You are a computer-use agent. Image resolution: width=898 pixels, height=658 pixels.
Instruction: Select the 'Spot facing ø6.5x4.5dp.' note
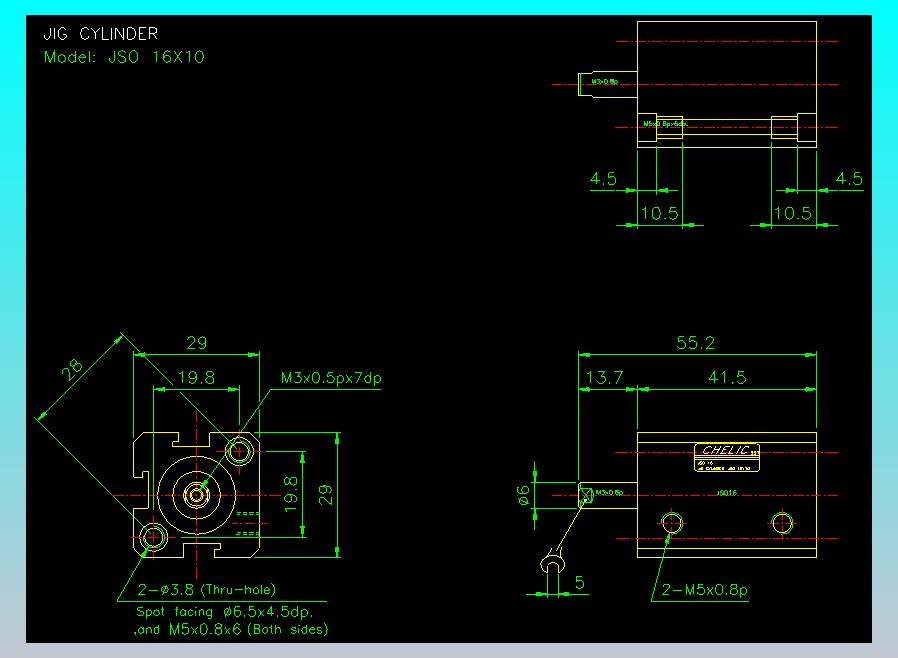pyautogui.click(x=225, y=612)
